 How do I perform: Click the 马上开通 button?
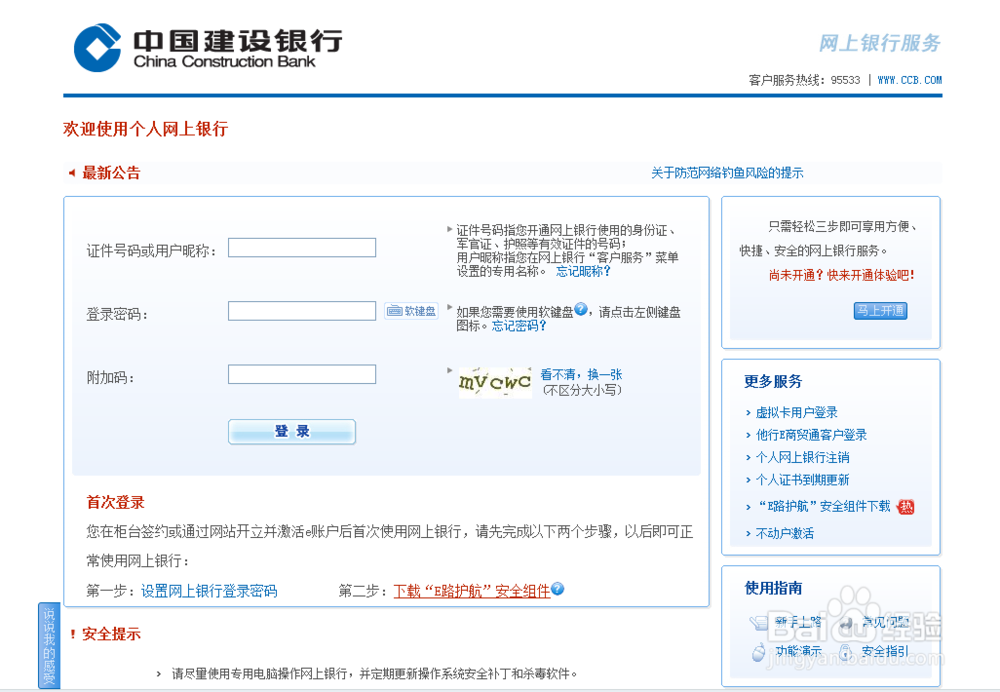pos(882,311)
